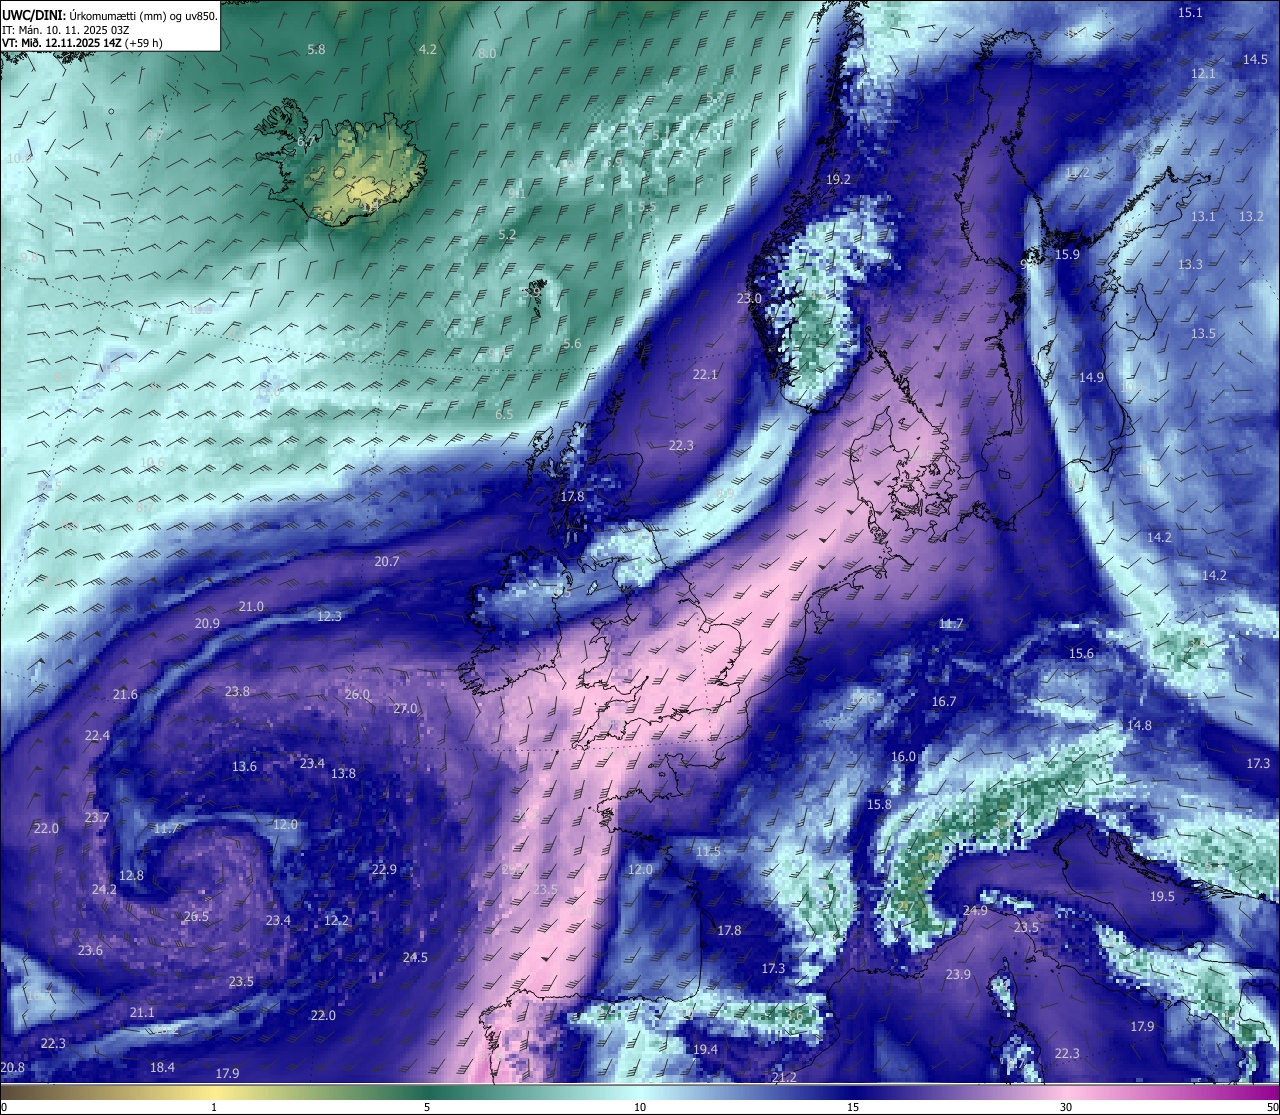Click the 5.6 value label

point(572,343)
